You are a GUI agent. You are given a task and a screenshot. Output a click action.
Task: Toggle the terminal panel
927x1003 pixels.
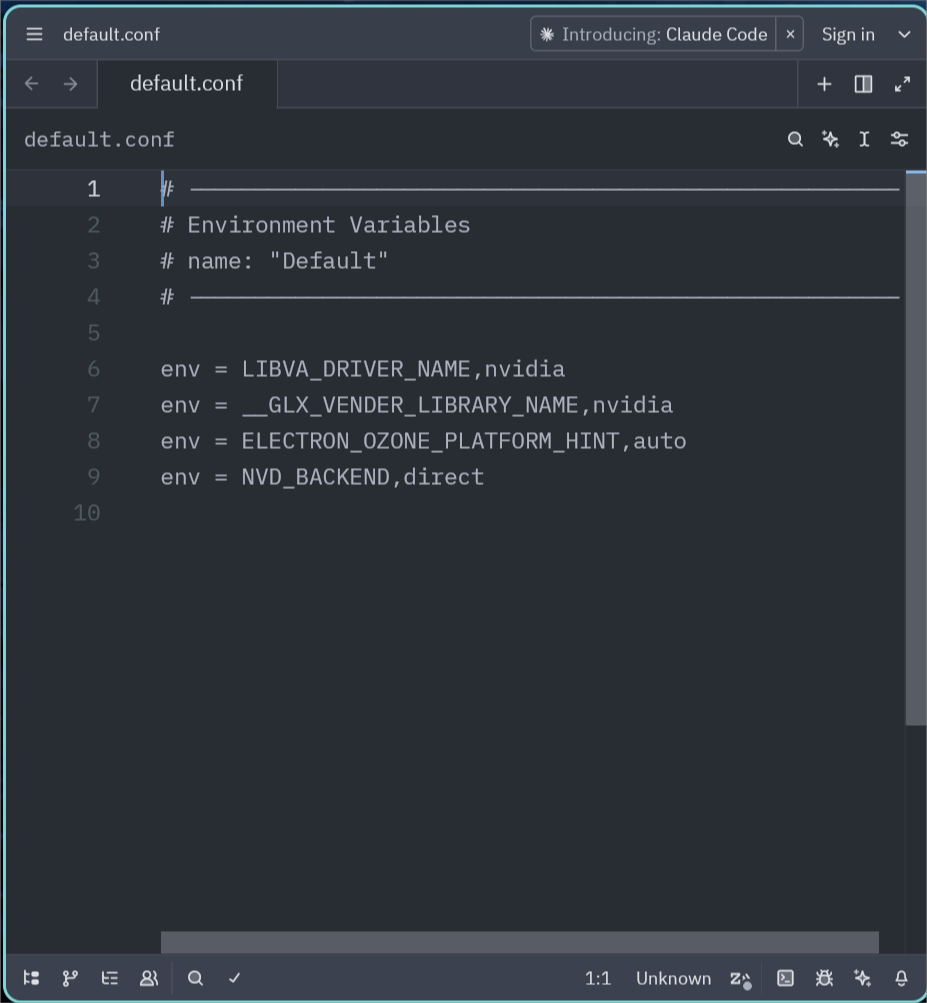[785, 978]
